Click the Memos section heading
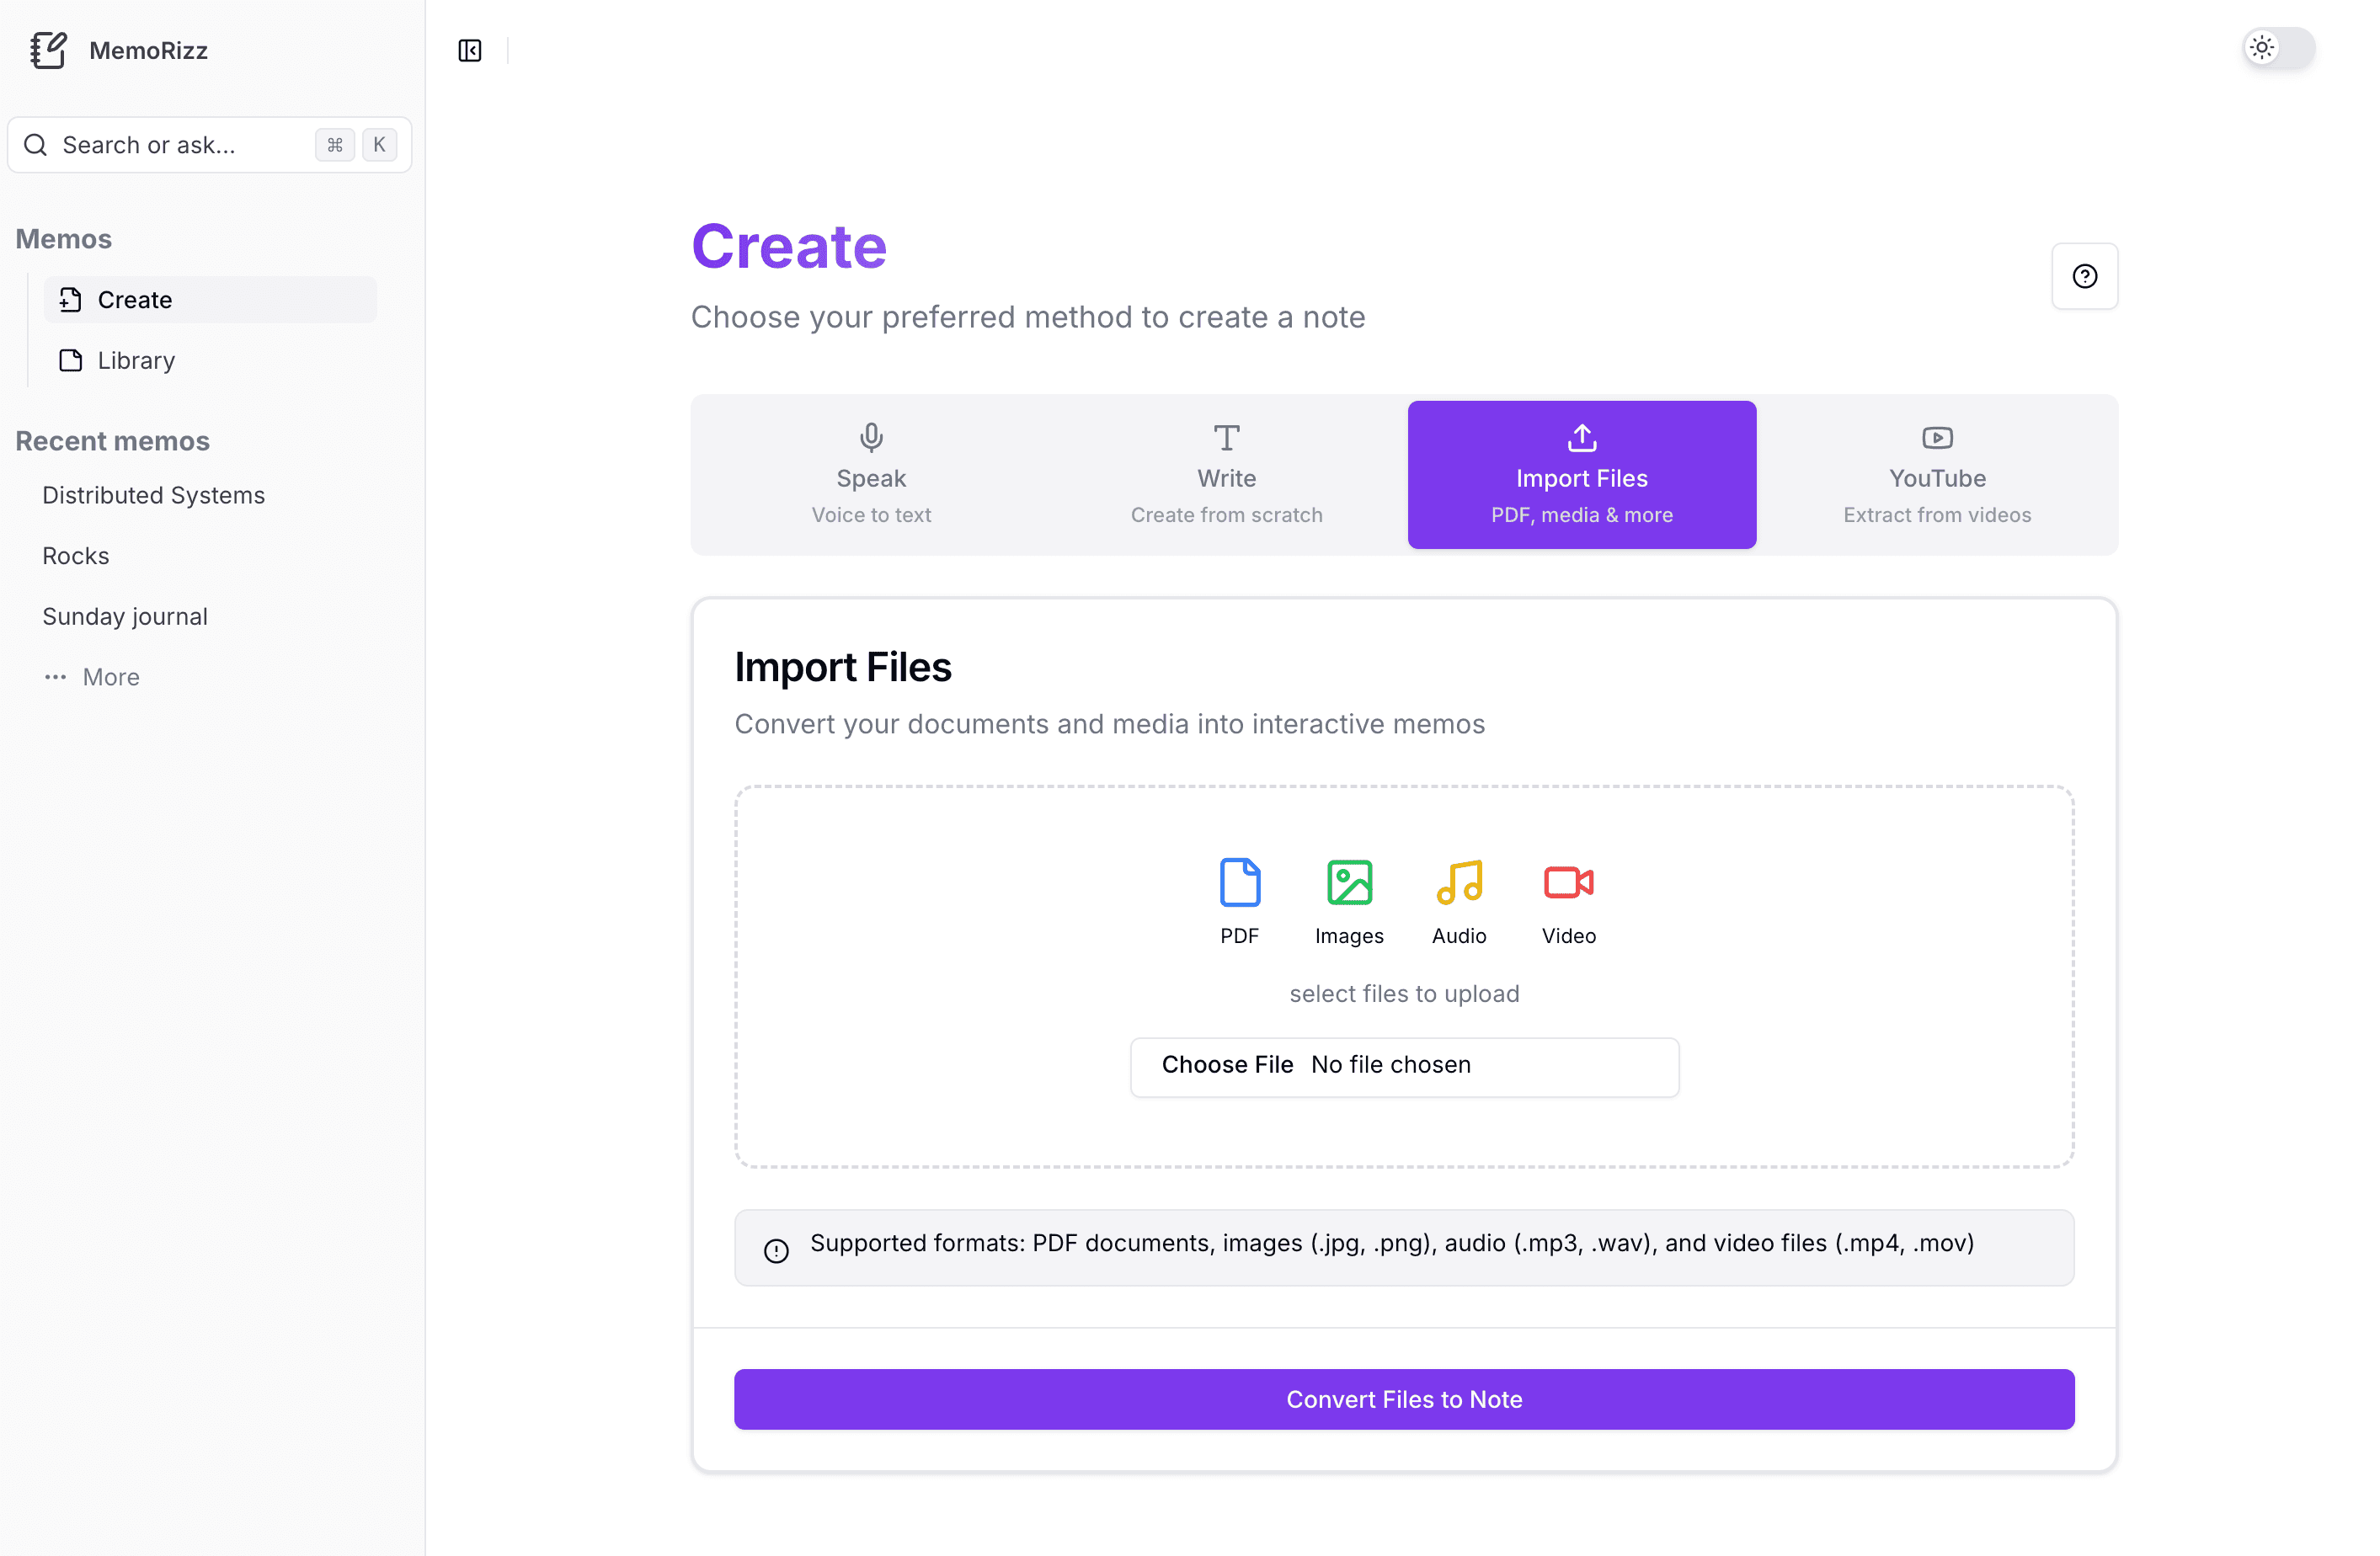2380x1556 pixels. pos(63,239)
